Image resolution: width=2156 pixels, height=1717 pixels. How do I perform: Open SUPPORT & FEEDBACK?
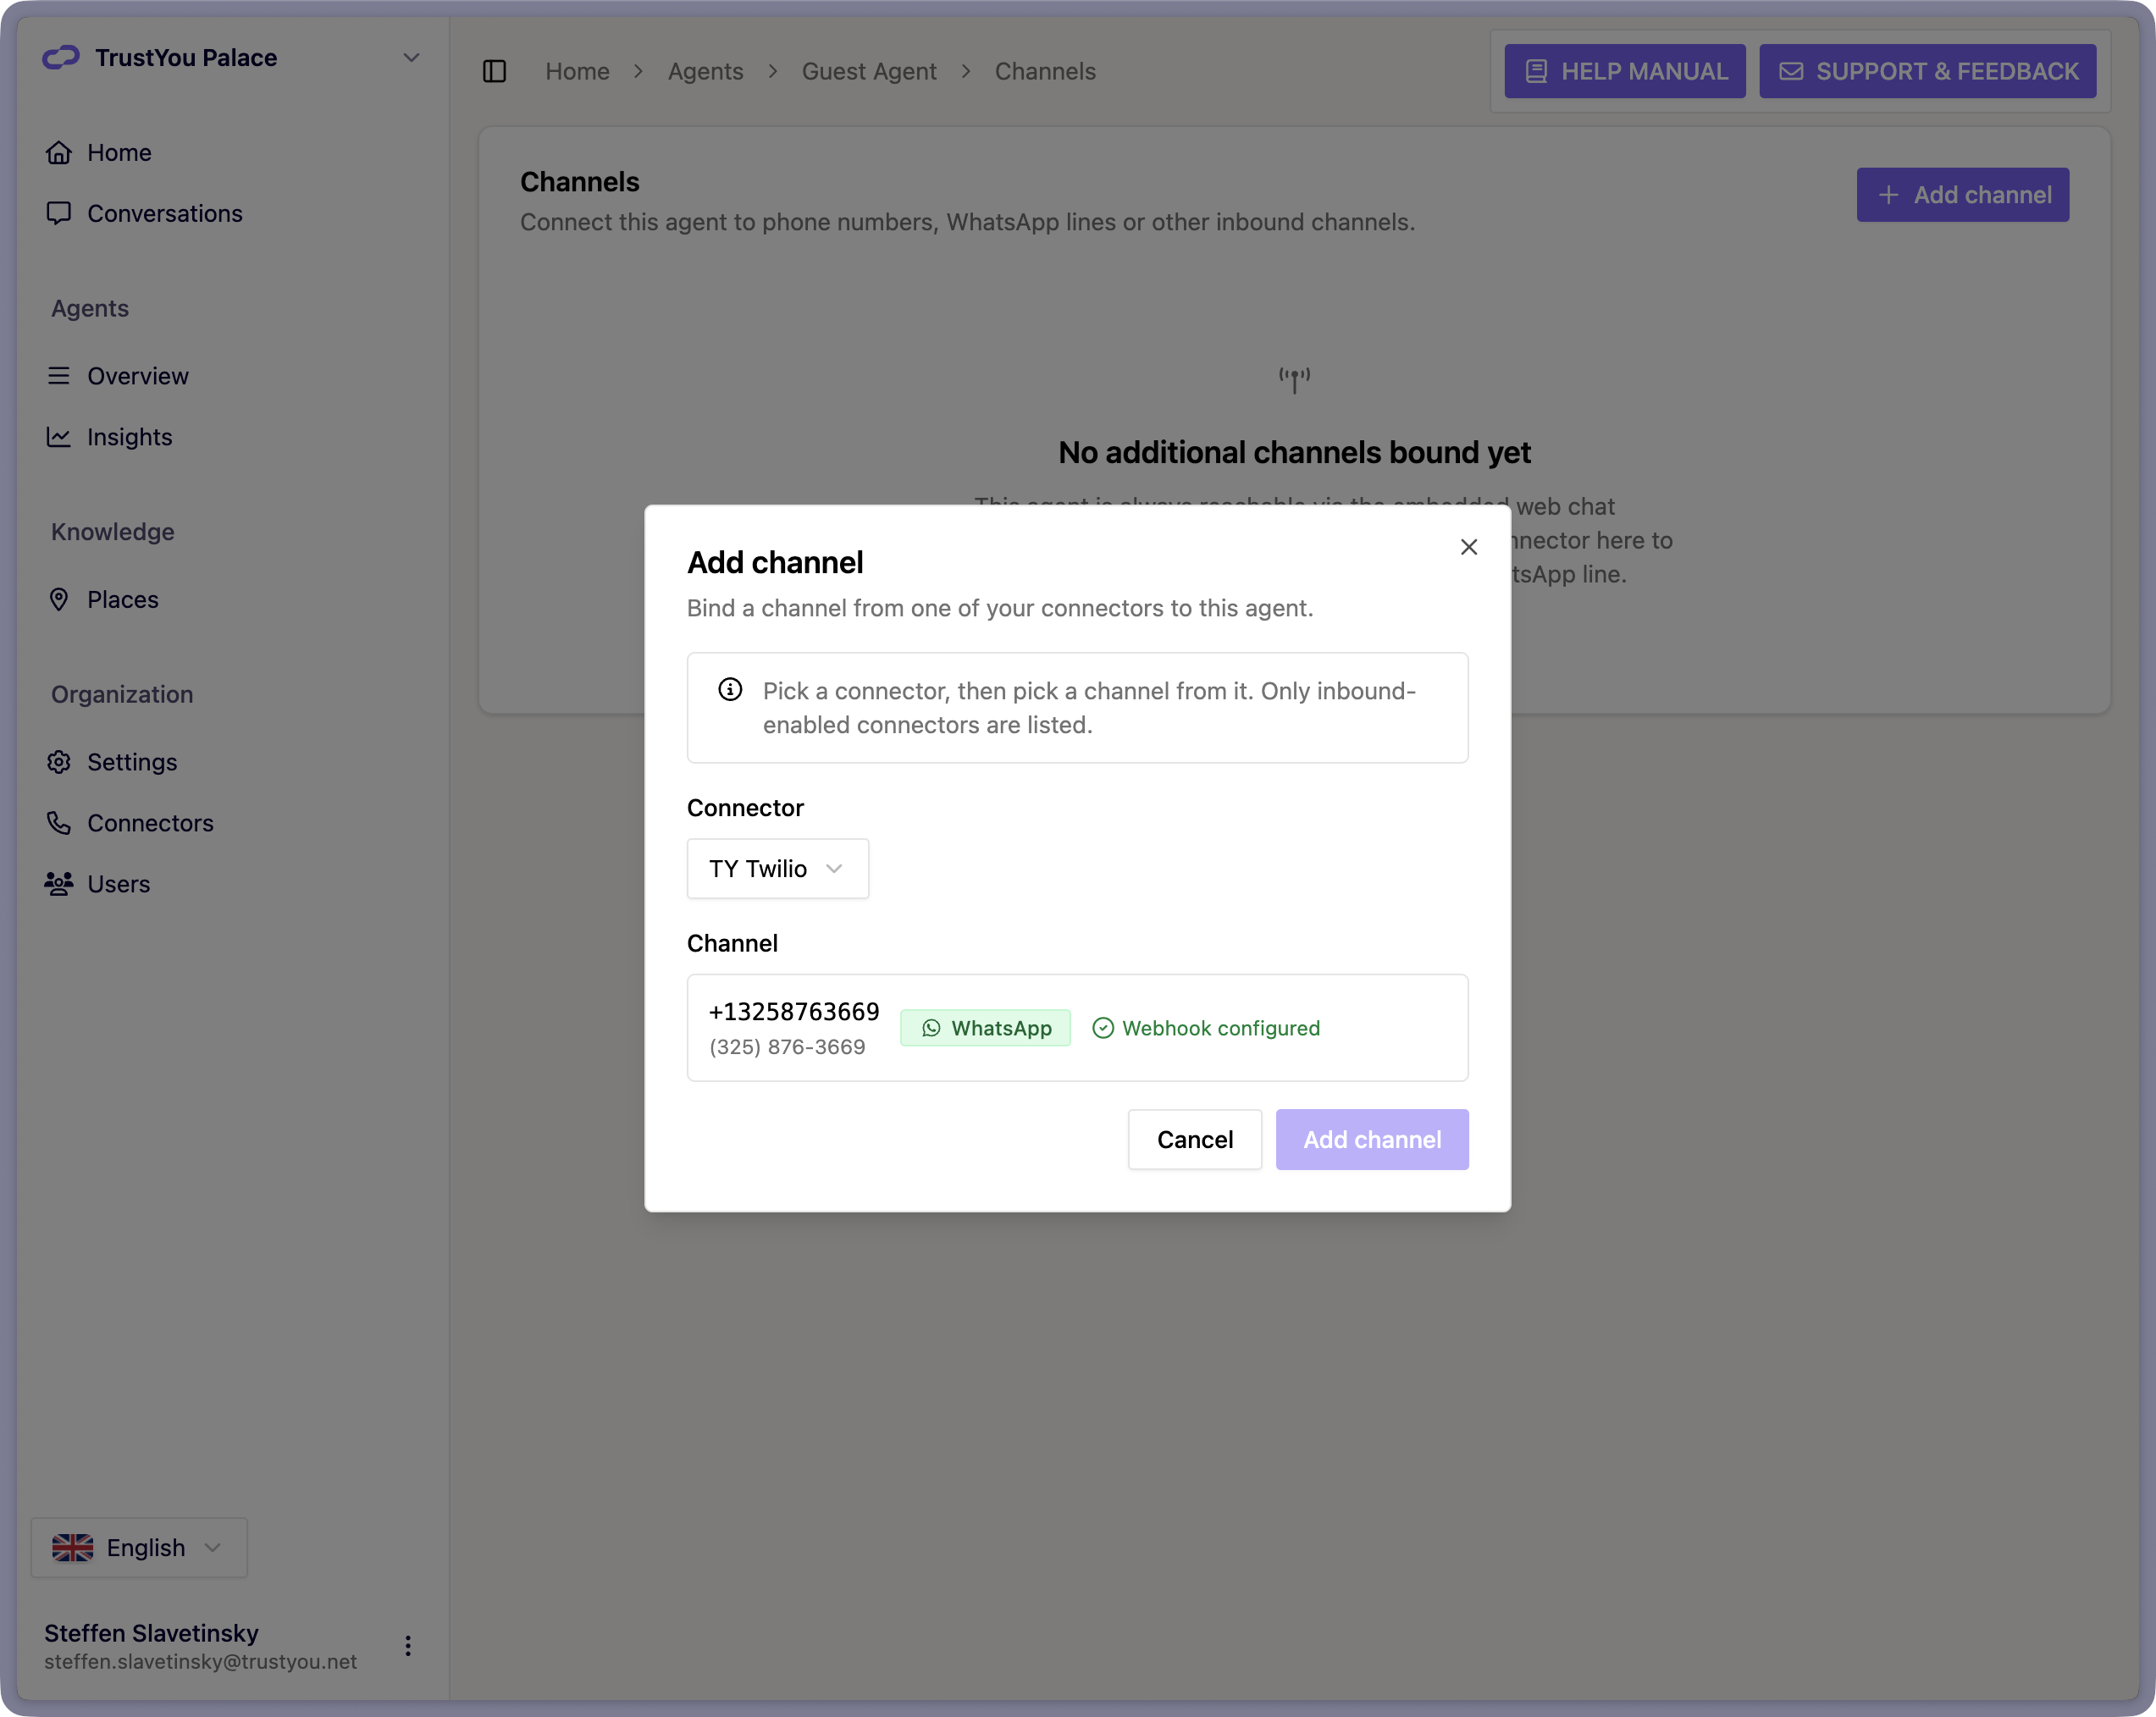pyautogui.click(x=1928, y=71)
